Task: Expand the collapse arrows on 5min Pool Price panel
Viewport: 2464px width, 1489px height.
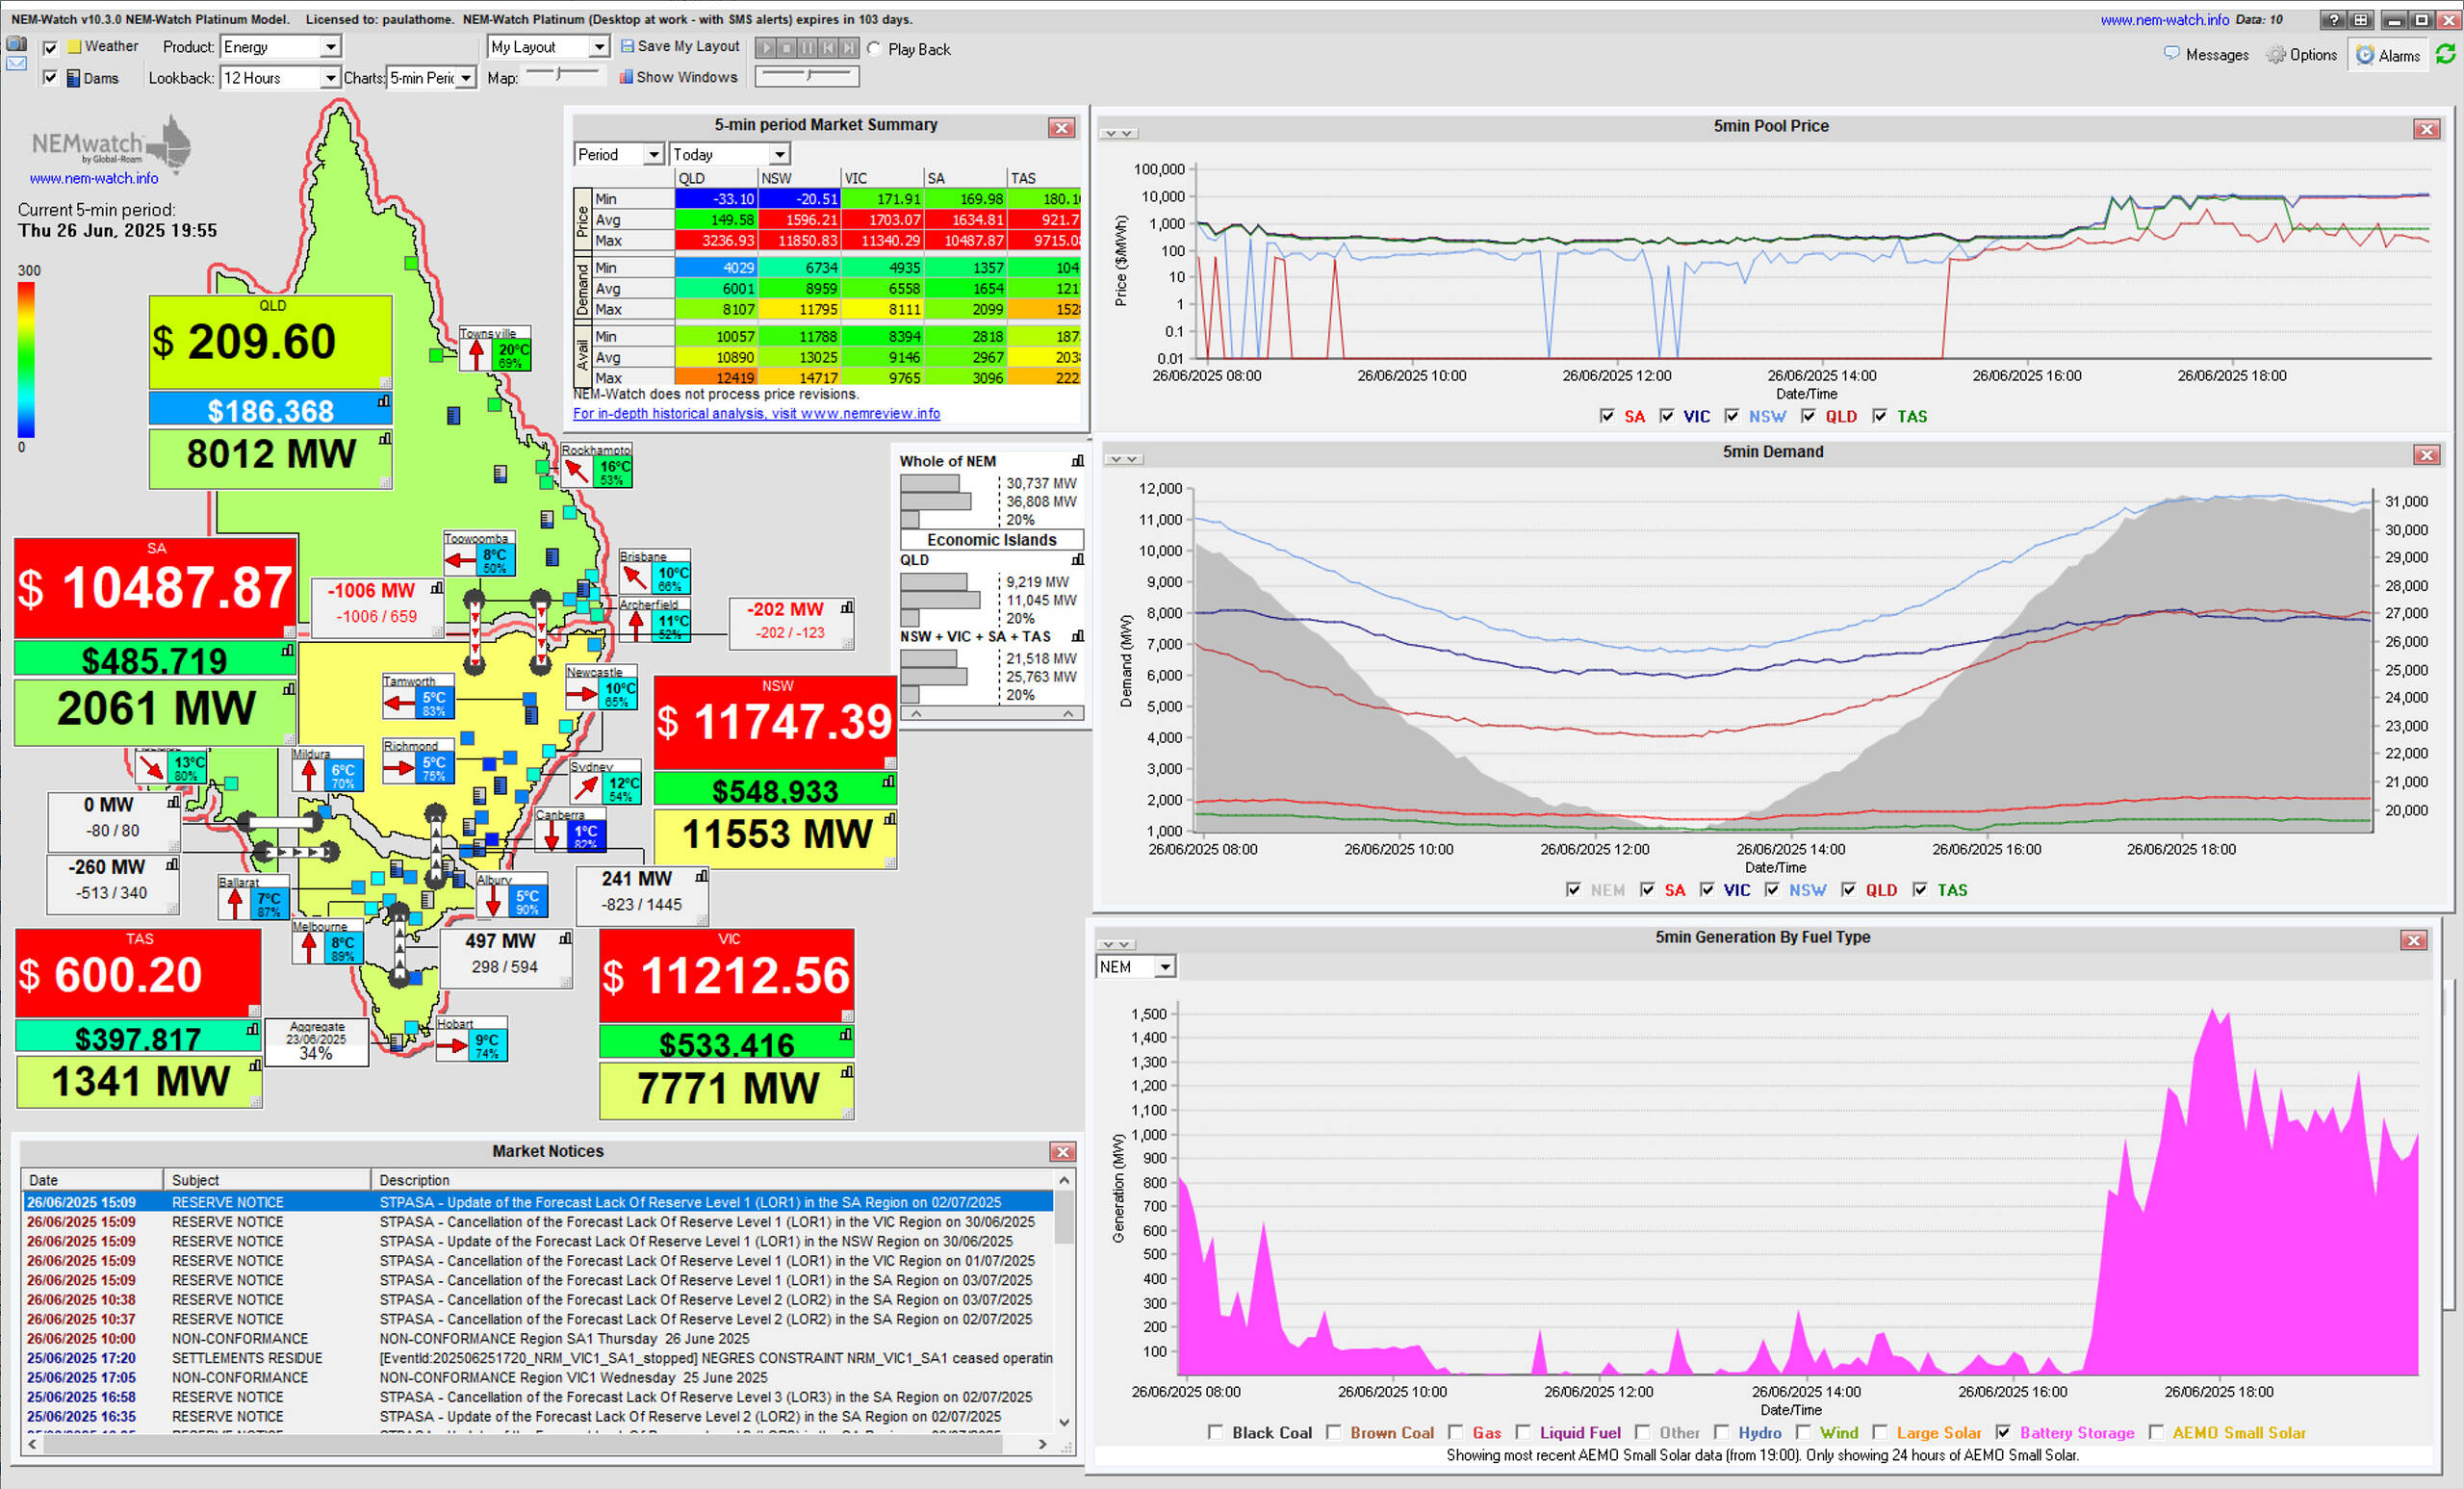Action: (1118, 133)
